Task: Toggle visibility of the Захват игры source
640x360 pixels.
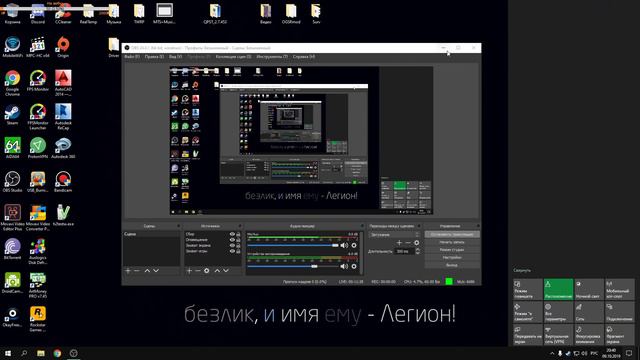Action: tap(232, 251)
